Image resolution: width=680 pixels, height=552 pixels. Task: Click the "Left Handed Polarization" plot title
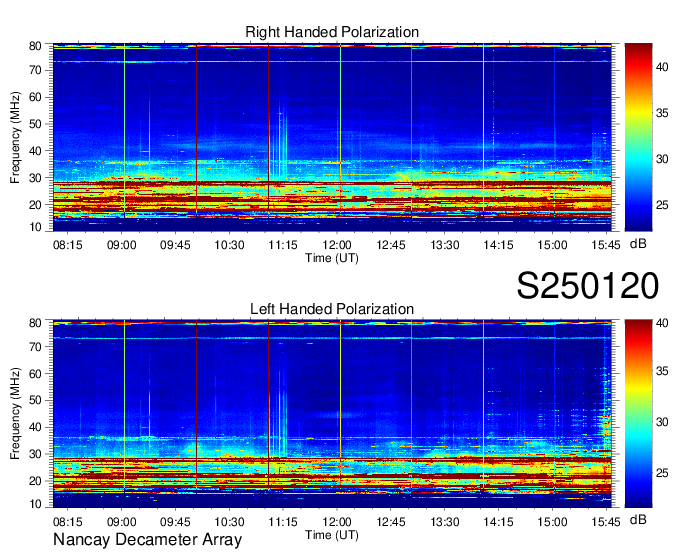(332, 309)
